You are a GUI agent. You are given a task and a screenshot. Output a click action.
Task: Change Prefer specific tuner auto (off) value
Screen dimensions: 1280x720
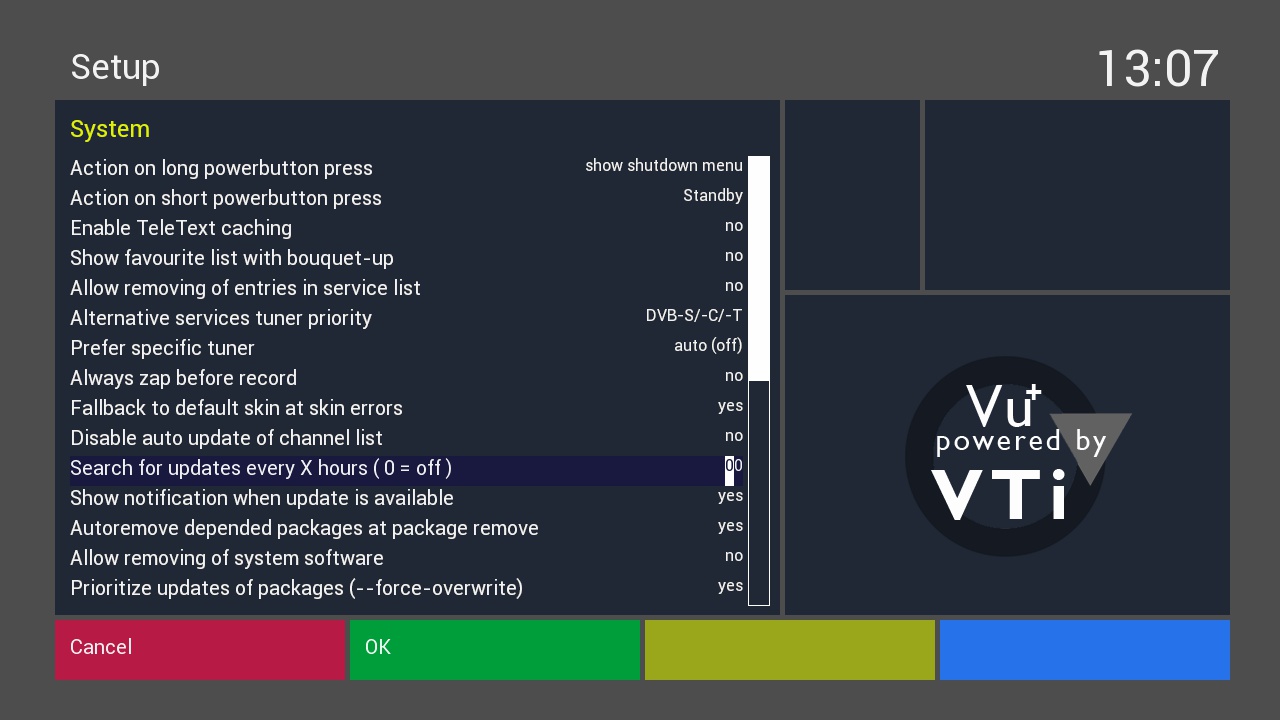(708, 346)
